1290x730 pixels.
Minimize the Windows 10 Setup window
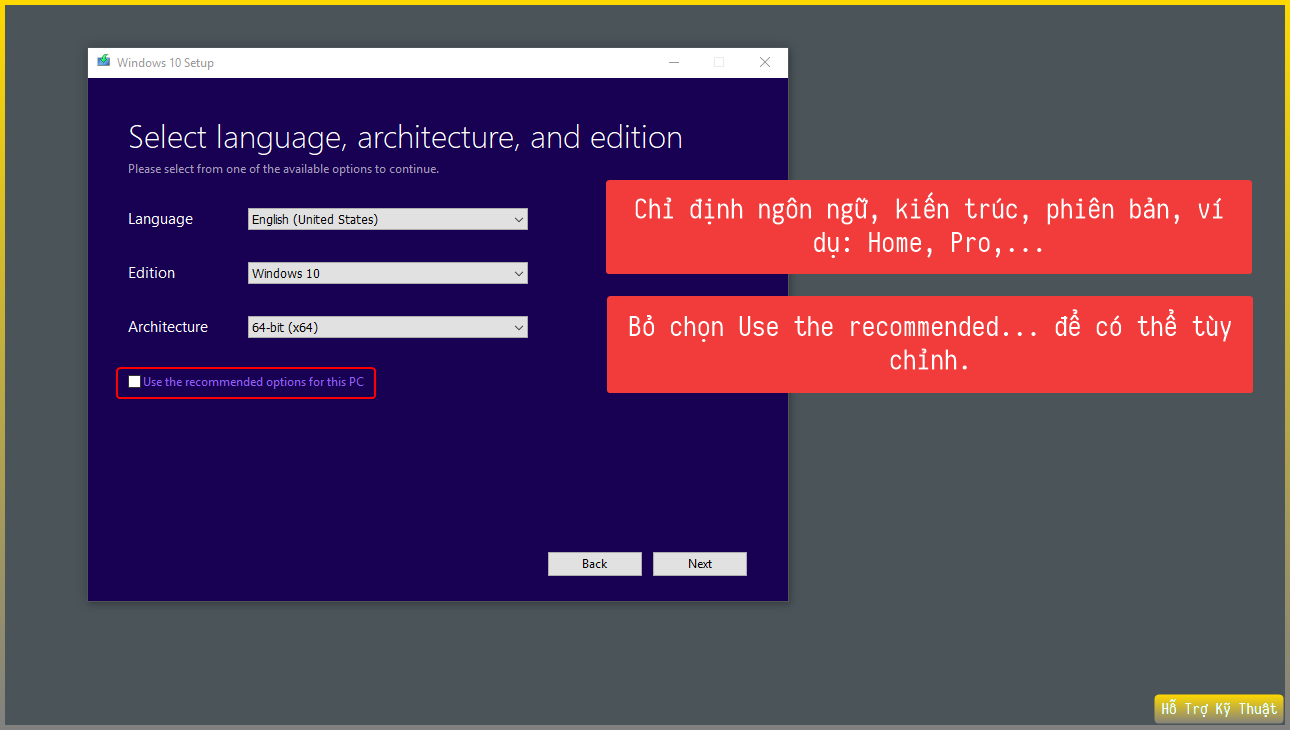point(673,62)
